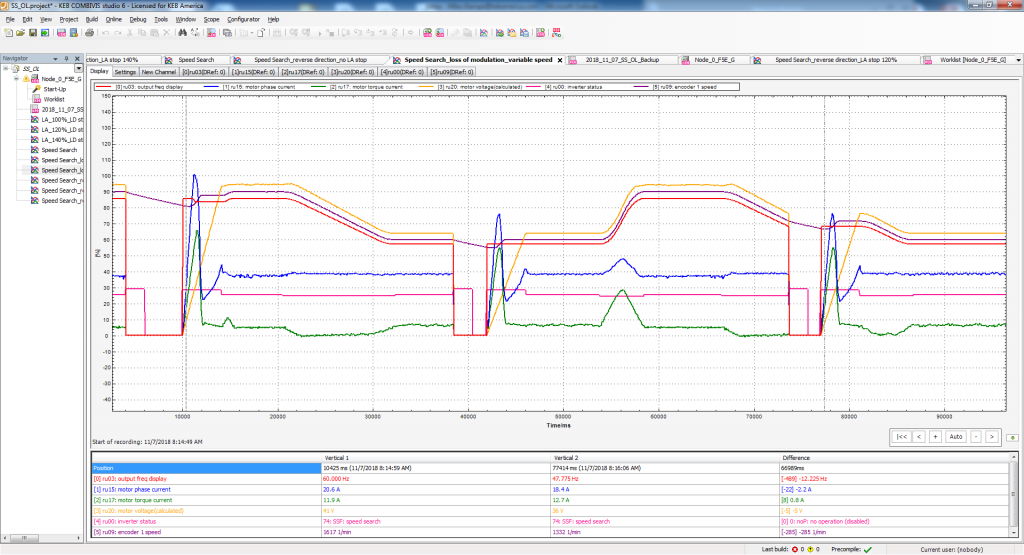Click the red error icon by Last build
This screenshot has height=555, width=1024.
[x=795, y=549]
